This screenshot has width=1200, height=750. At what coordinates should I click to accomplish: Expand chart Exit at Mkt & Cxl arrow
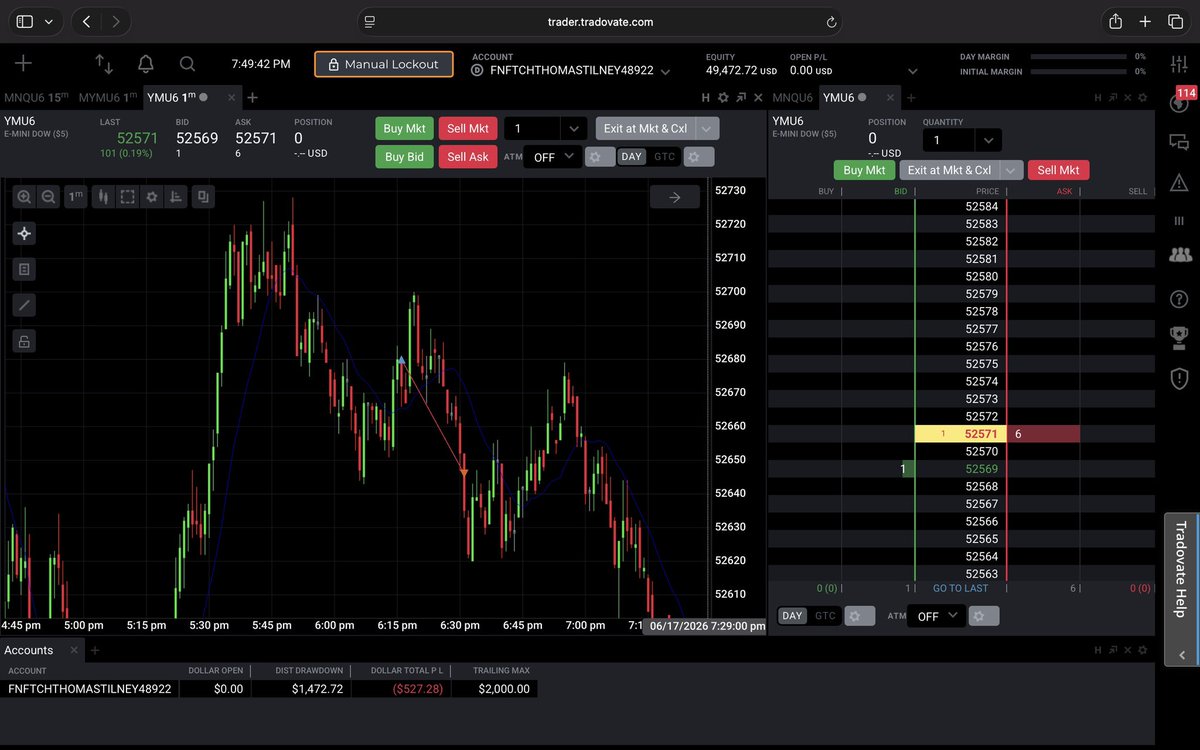(x=708, y=129)
